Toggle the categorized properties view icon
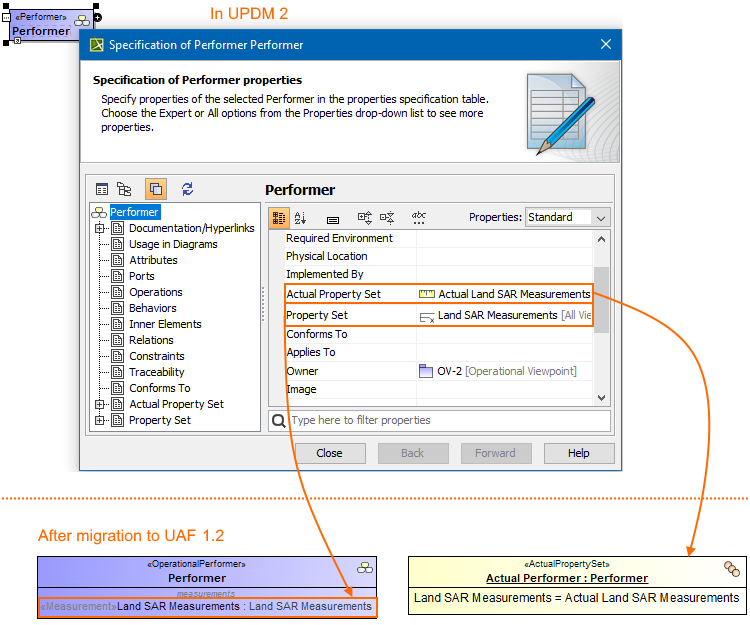 (x=279, y=218)
